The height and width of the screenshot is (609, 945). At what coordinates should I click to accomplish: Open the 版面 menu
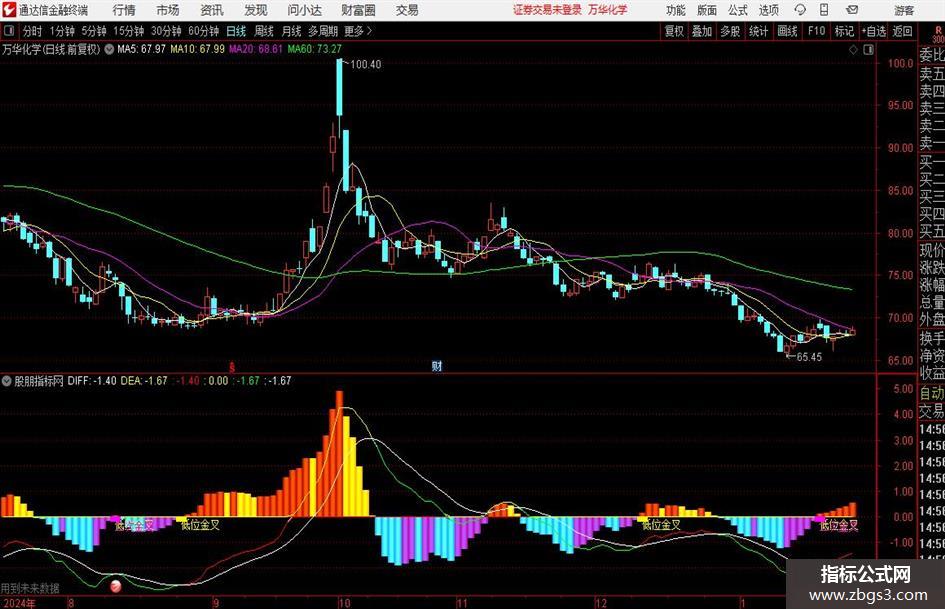tap(707, 10)
